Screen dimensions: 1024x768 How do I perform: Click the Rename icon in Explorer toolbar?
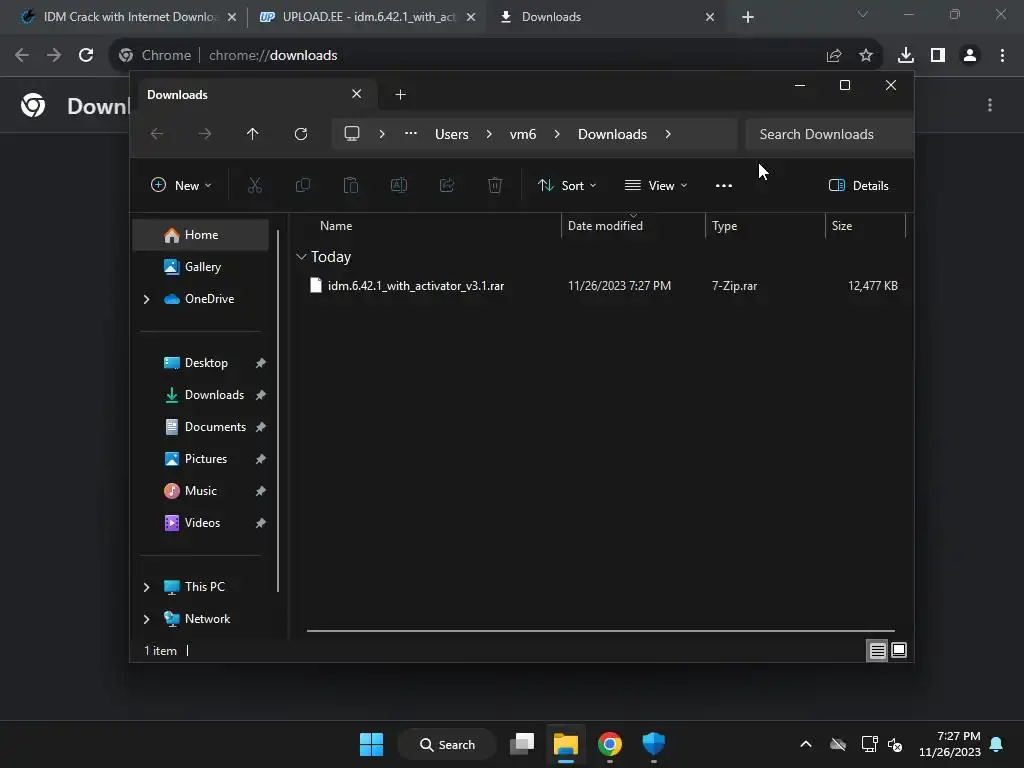click(x=398, y=185)
